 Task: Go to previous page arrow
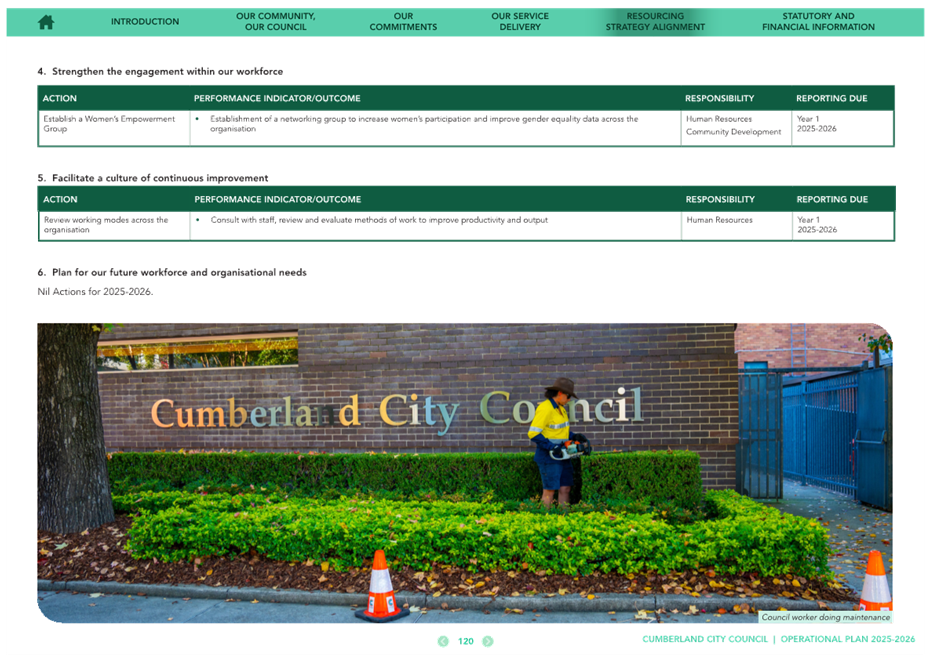[x=443, y=641]
